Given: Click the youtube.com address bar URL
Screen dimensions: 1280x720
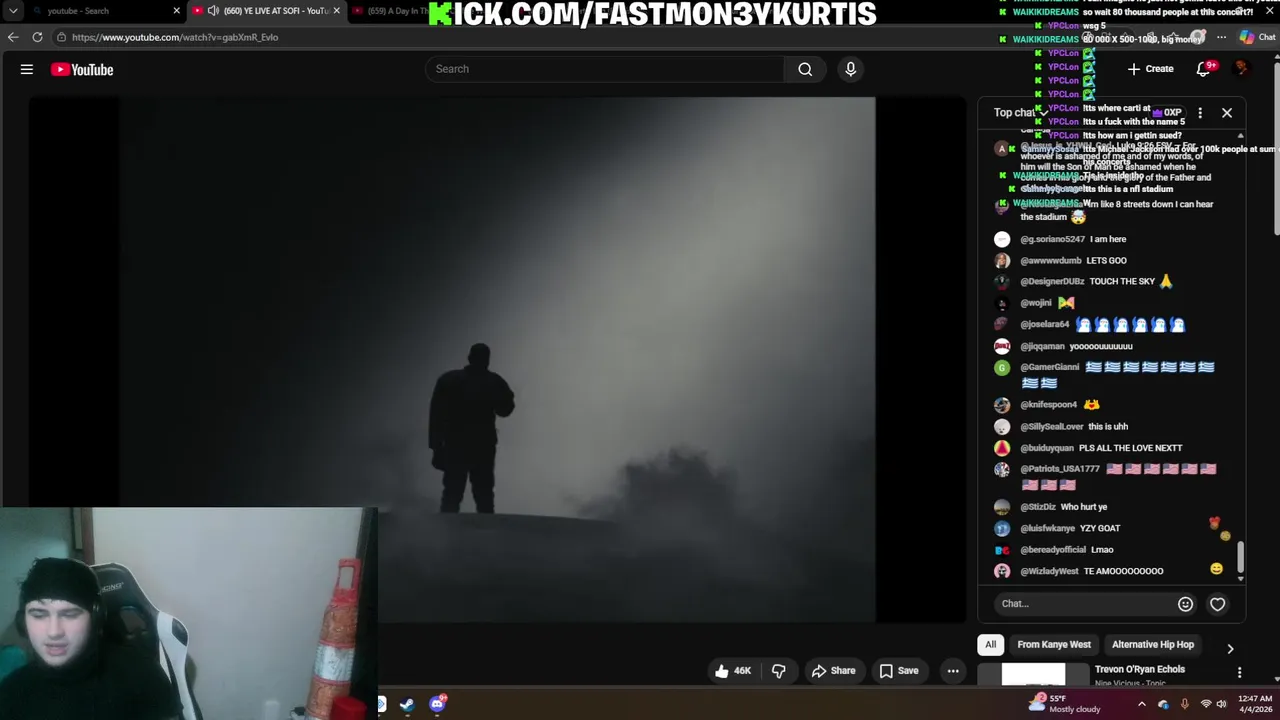Looking at the screenshot, I should pos(175,37).
